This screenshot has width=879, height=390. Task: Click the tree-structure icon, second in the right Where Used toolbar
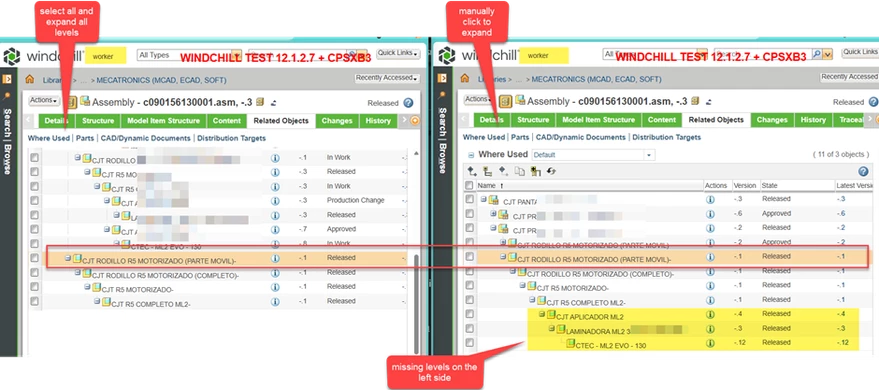[x=487, y=171]
